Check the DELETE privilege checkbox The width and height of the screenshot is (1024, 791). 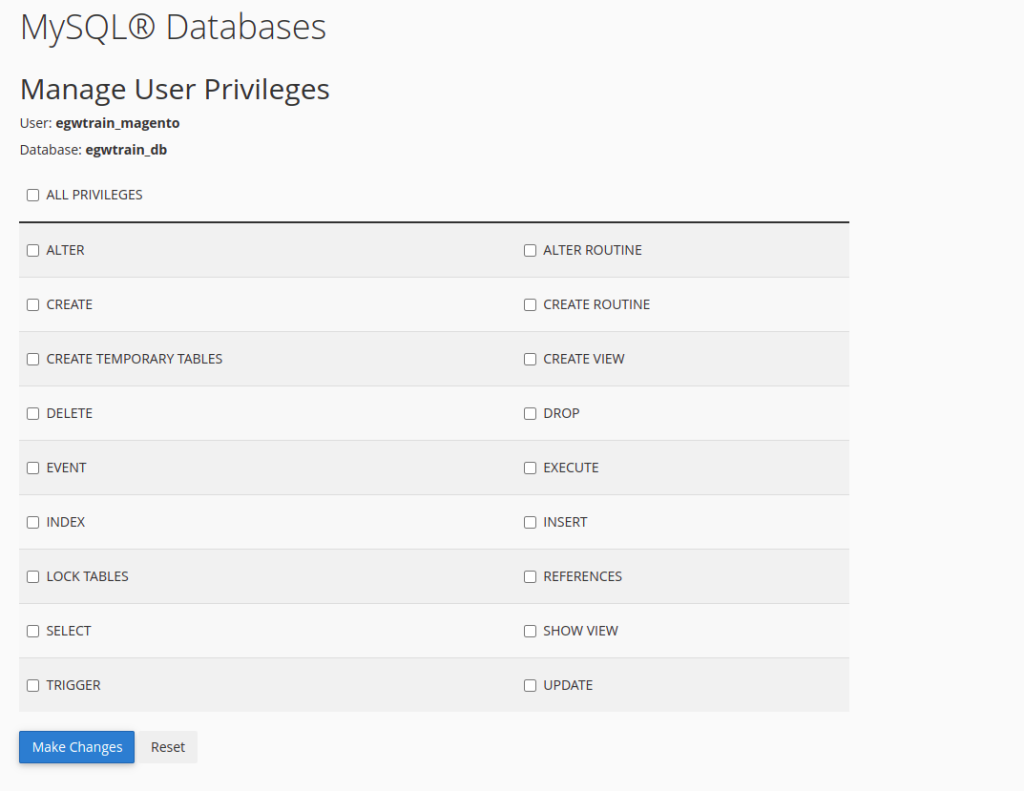33,413
